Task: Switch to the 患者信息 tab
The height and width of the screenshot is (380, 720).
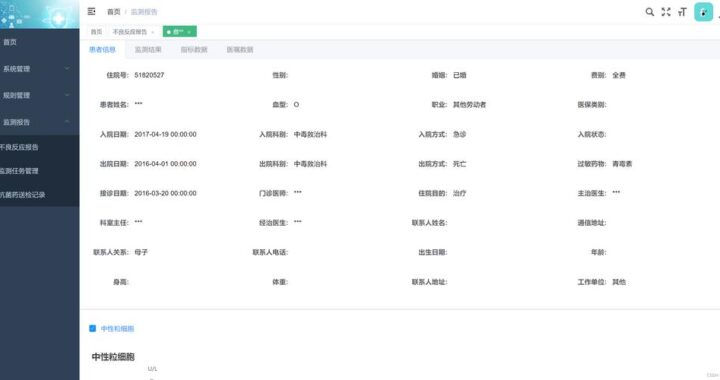Action: (x=102, y=50)
